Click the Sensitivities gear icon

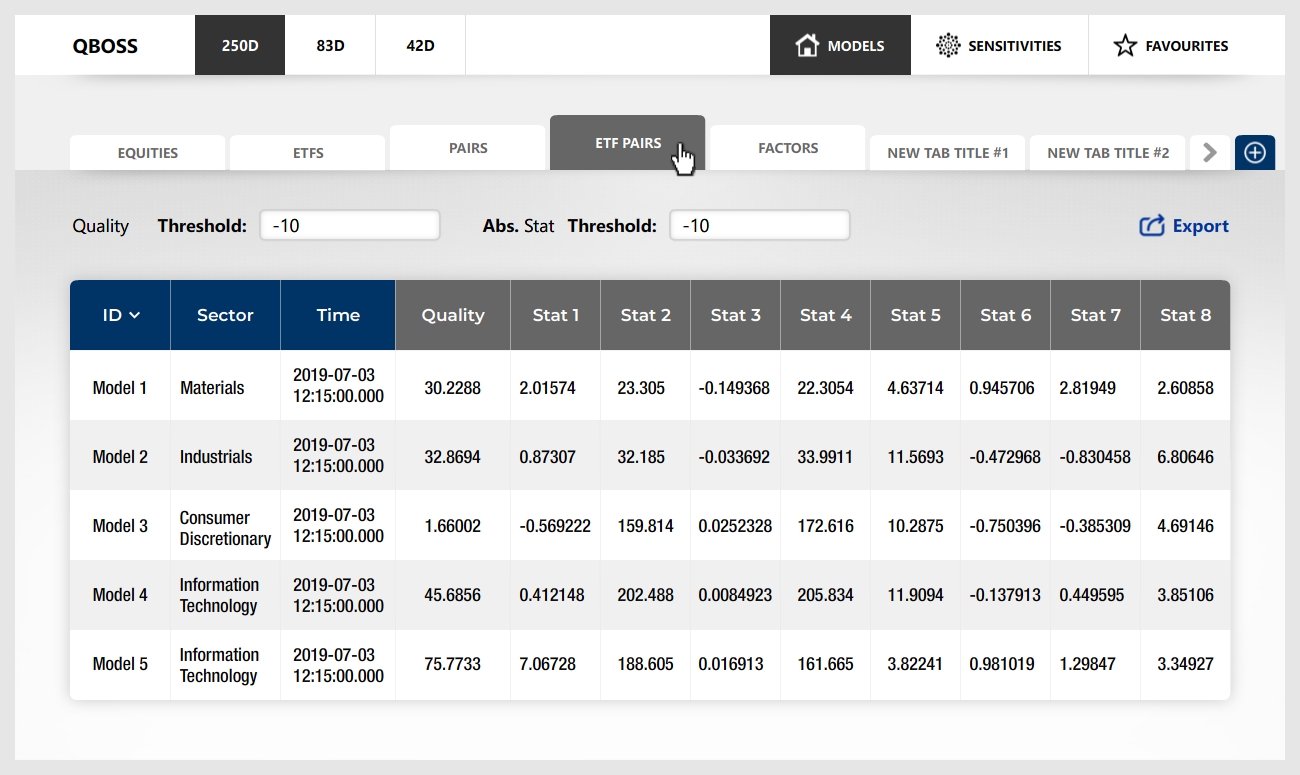pyautogui.click(x=947, y=45)
